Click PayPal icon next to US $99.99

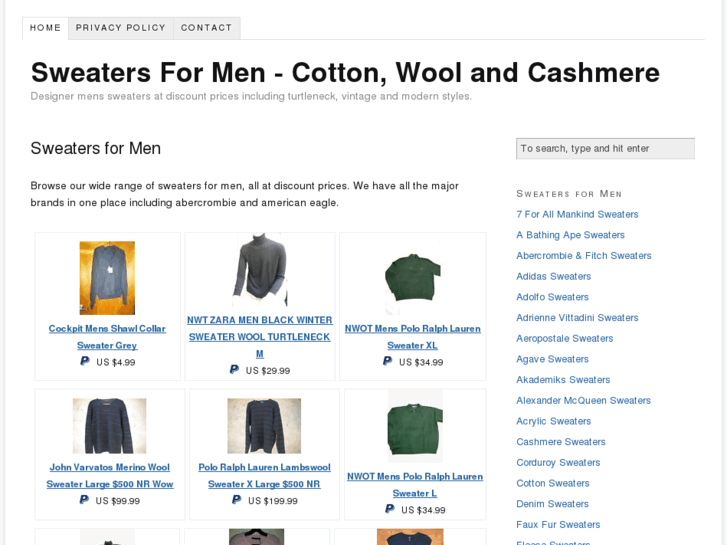coord(84,500)
